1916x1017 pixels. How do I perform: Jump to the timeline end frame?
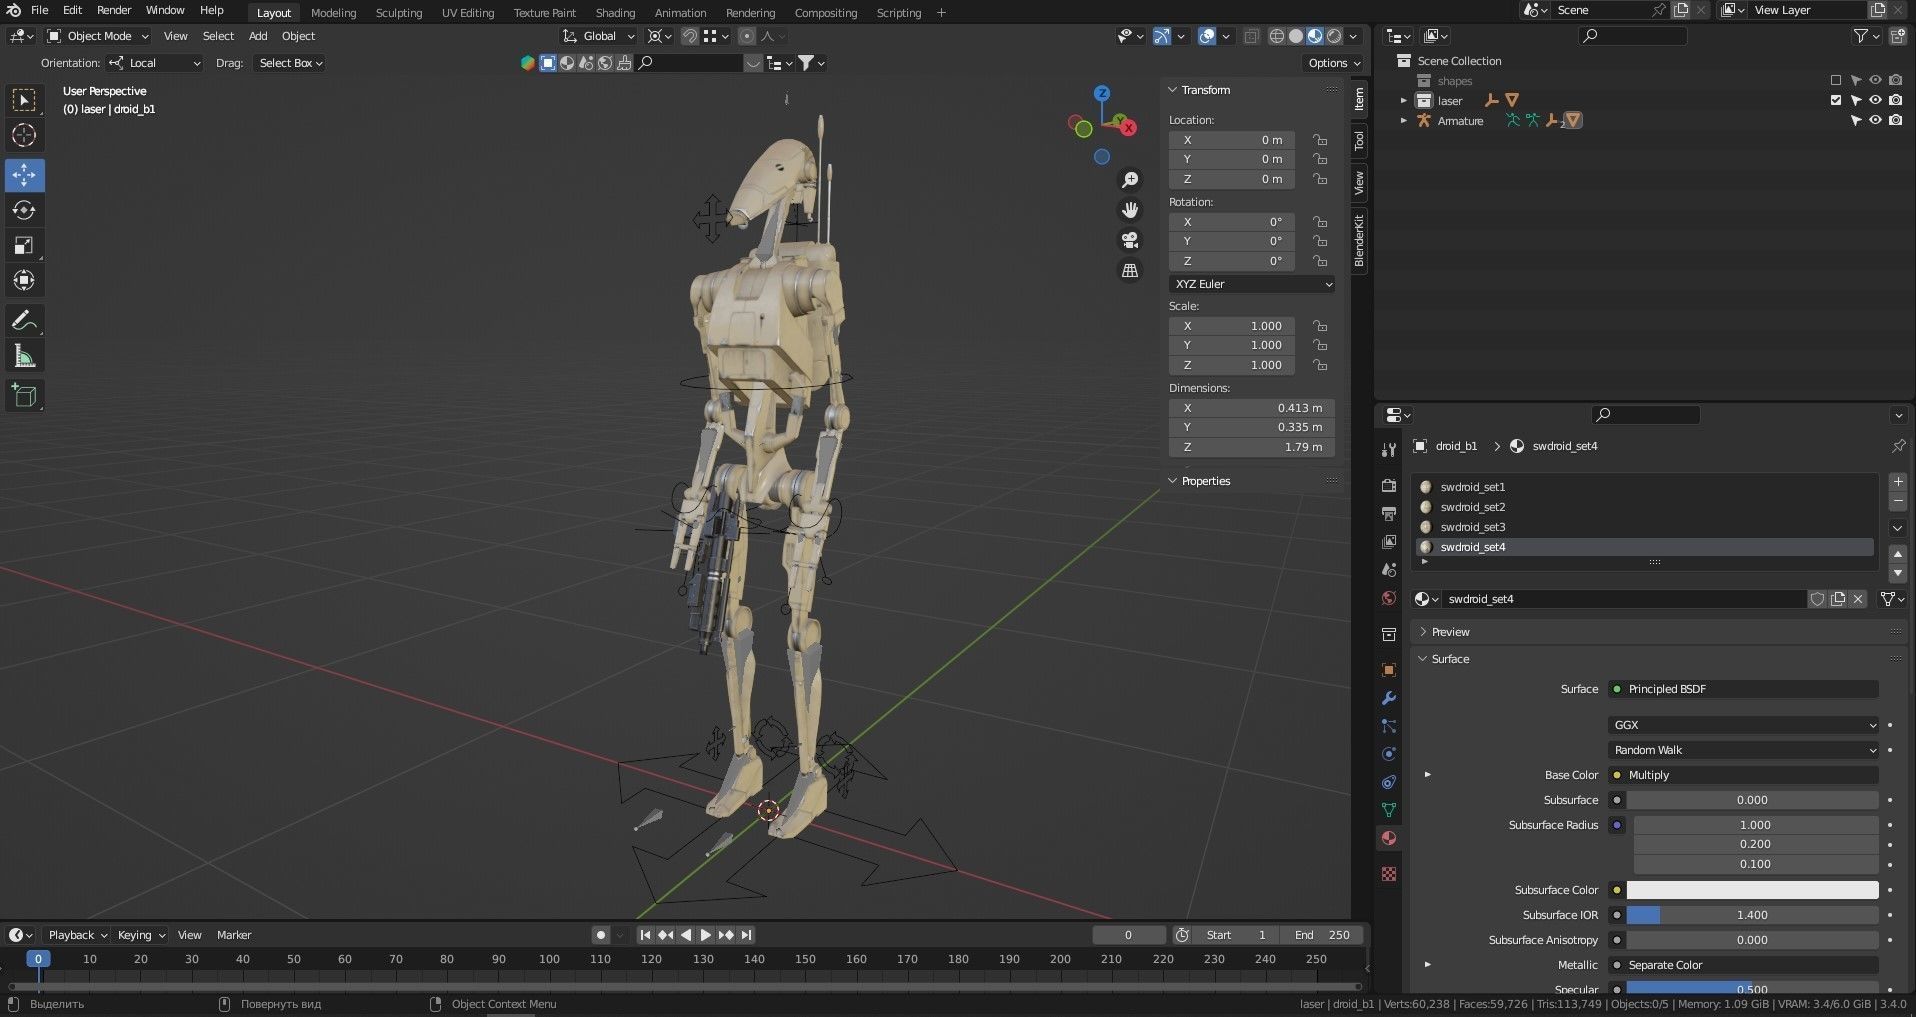pyautogui.click(x=746, y=935)
